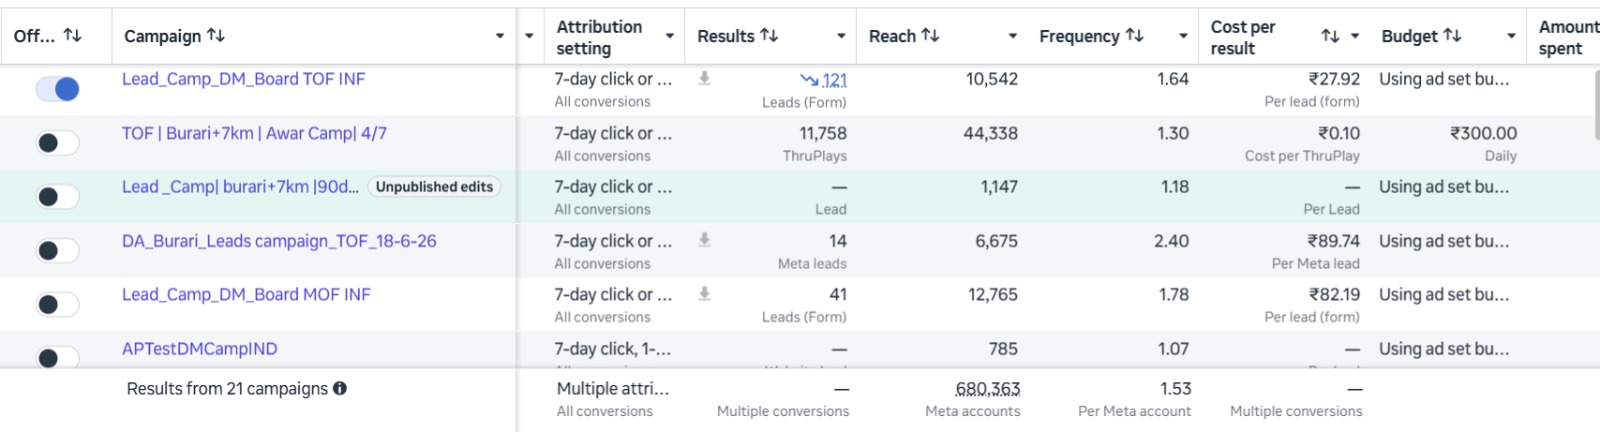Image resolution: width=1600 pixels, height=432 pixels.
Task: Sort by the Campaign column arrows icon
Action: [x=216, y=36]
